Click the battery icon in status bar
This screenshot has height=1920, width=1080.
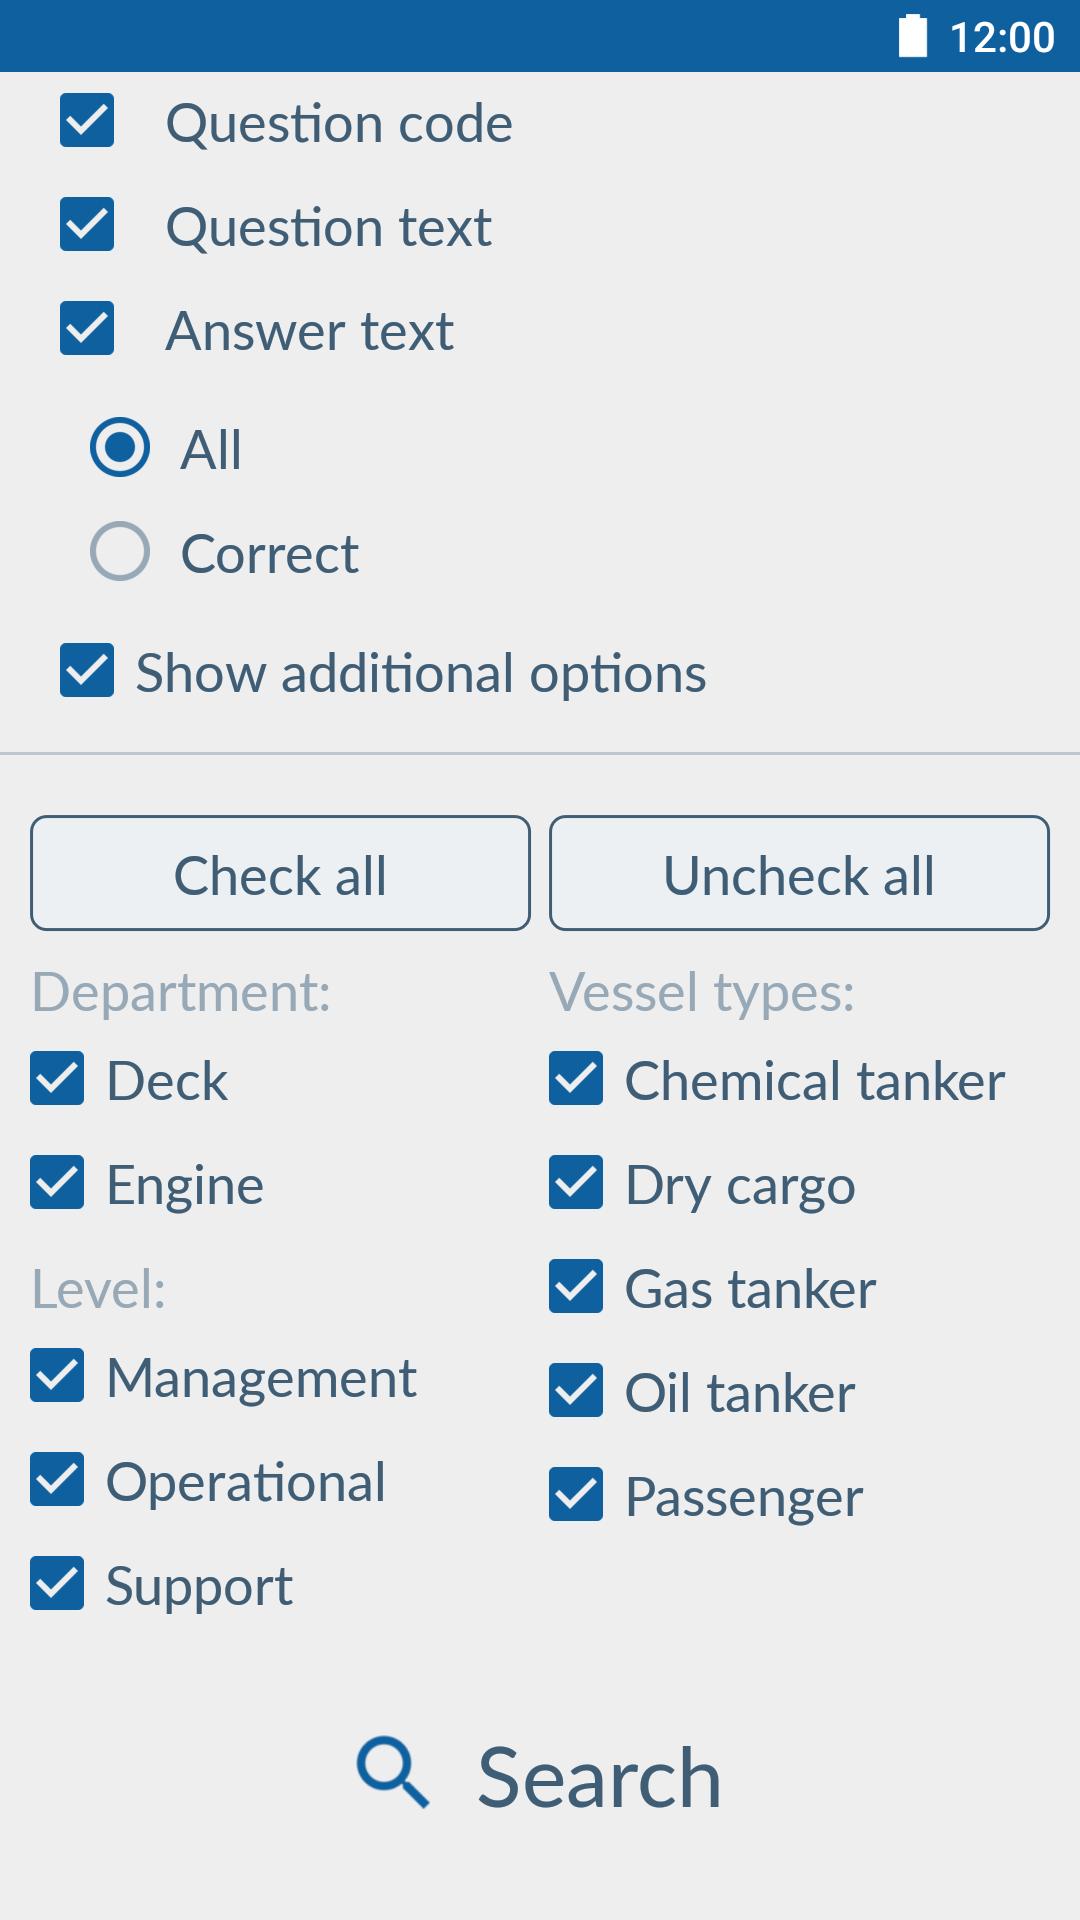(913, 36)
